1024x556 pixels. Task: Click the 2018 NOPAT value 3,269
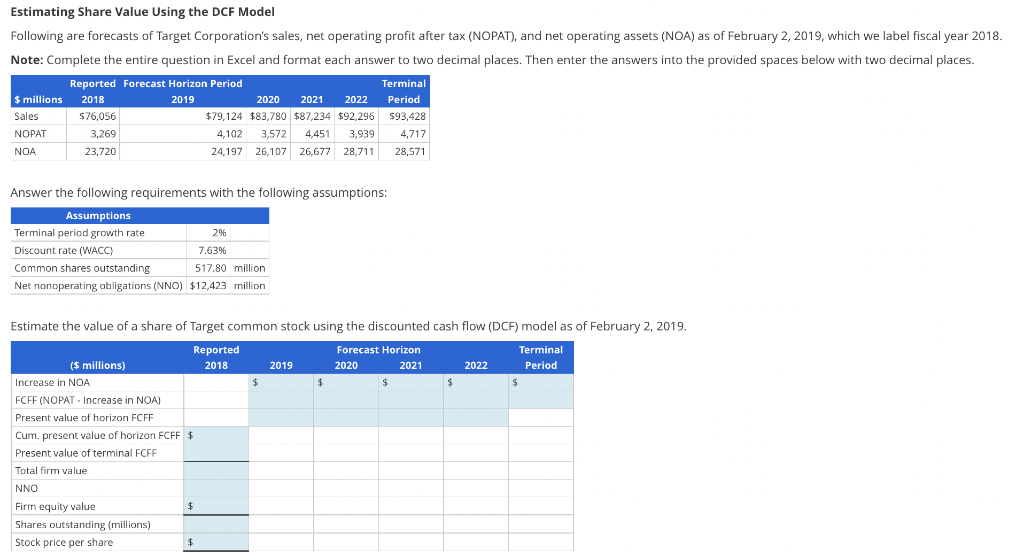click(103, 134)
